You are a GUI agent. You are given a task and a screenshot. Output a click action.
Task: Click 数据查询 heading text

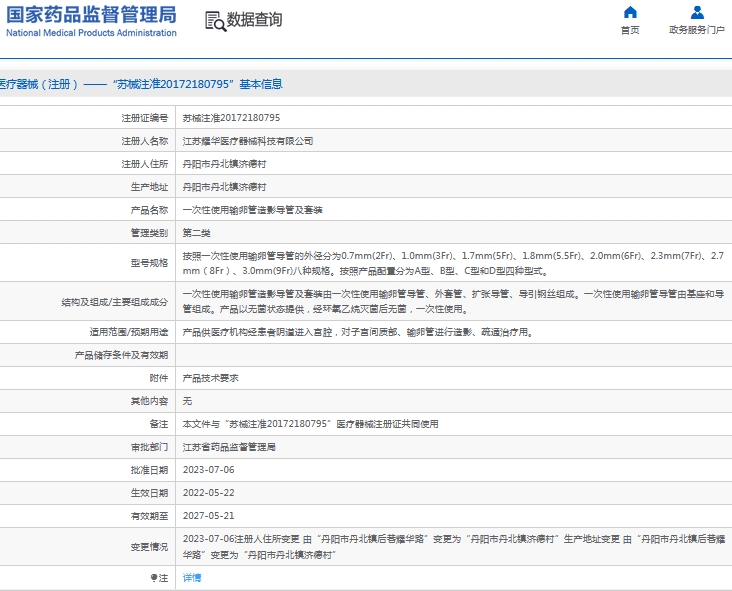tap(254, 20)
